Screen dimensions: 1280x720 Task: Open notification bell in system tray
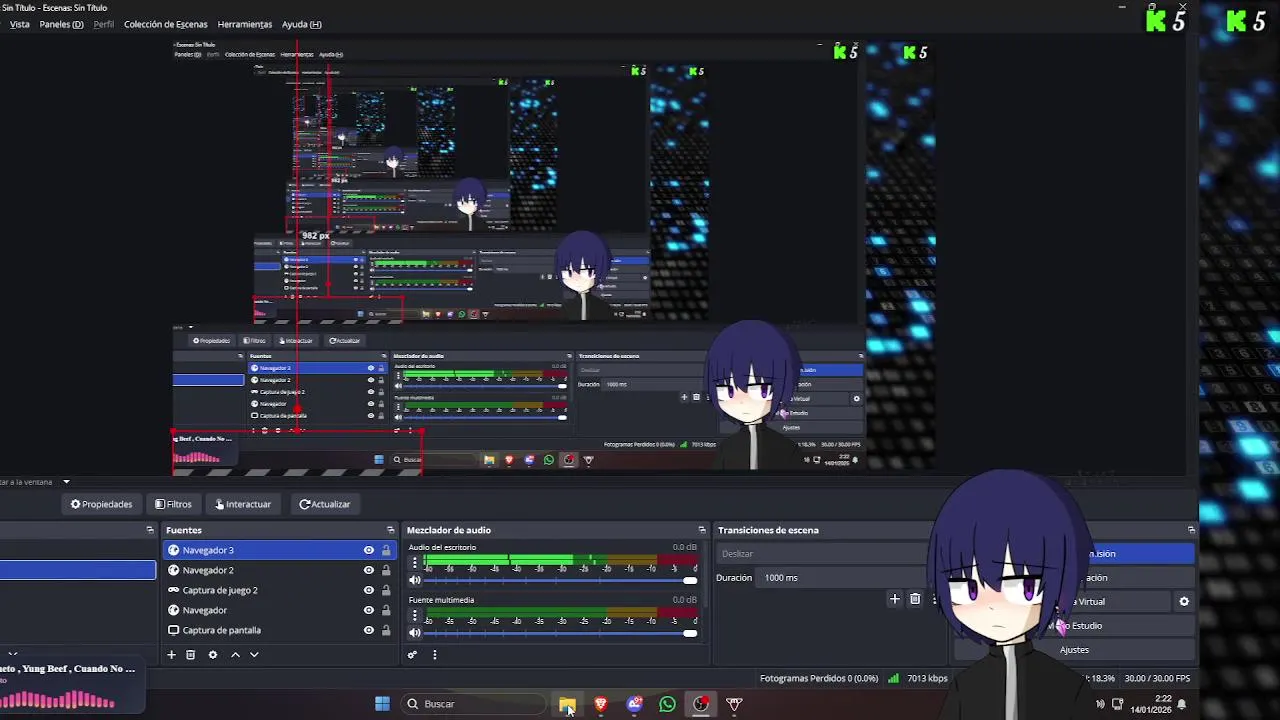coord(1182,704)
